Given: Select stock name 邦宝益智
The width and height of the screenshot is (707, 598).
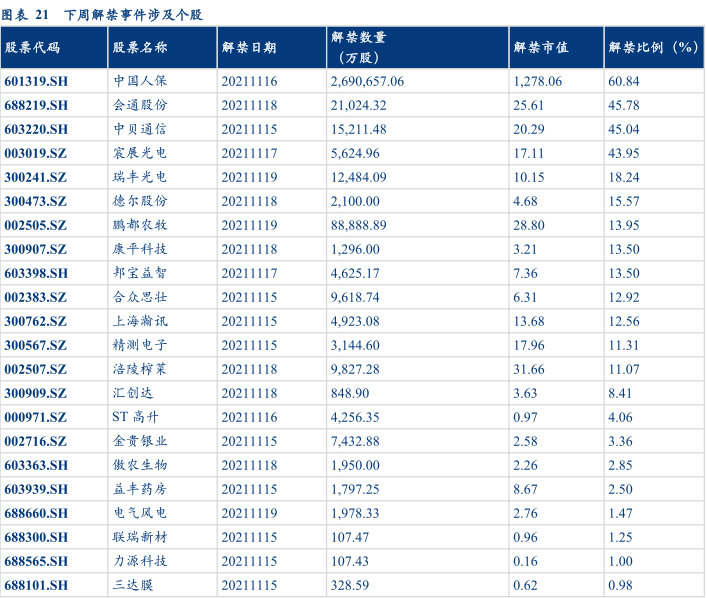Looking at the screenshot, I should 140,273.
